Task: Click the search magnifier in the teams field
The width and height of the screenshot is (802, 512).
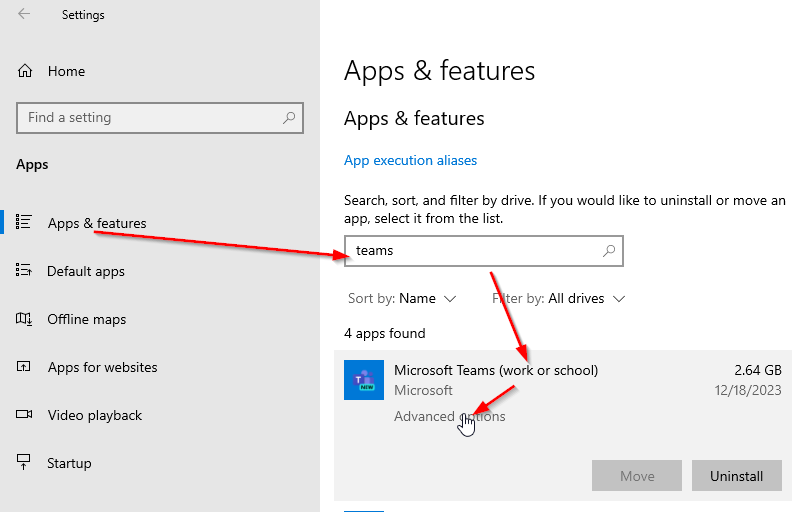Action: pyautogui.click(x=609, y=251)
